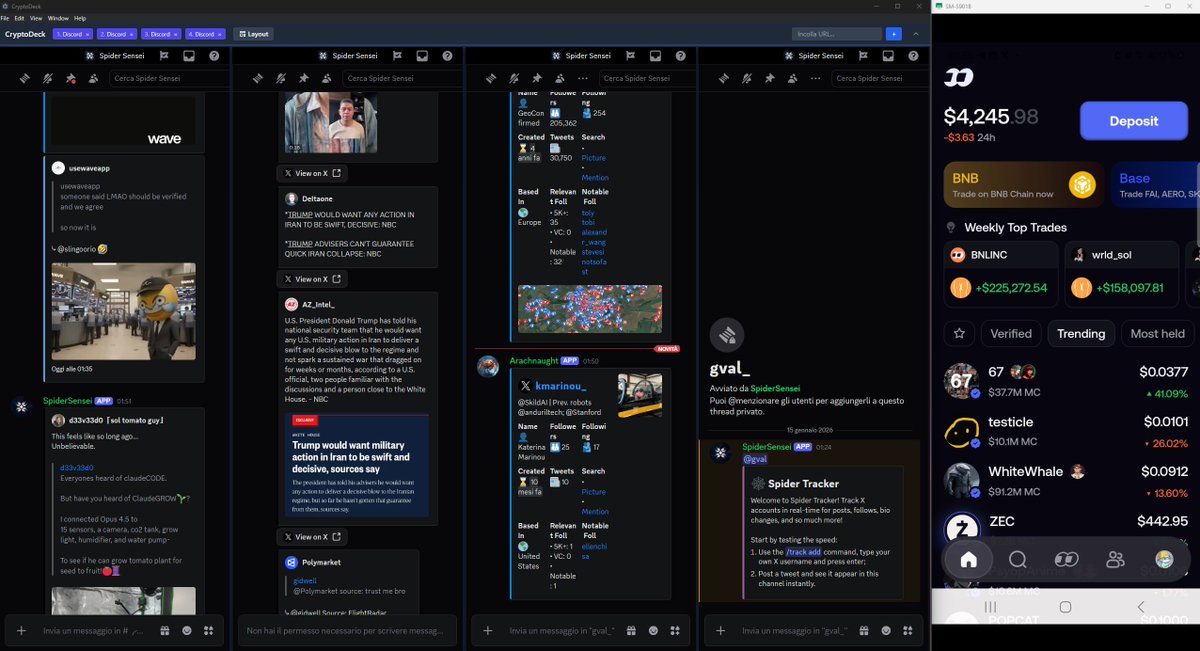Tap Android recents button on phone window

pyautogui.click(x=990, y=607)
